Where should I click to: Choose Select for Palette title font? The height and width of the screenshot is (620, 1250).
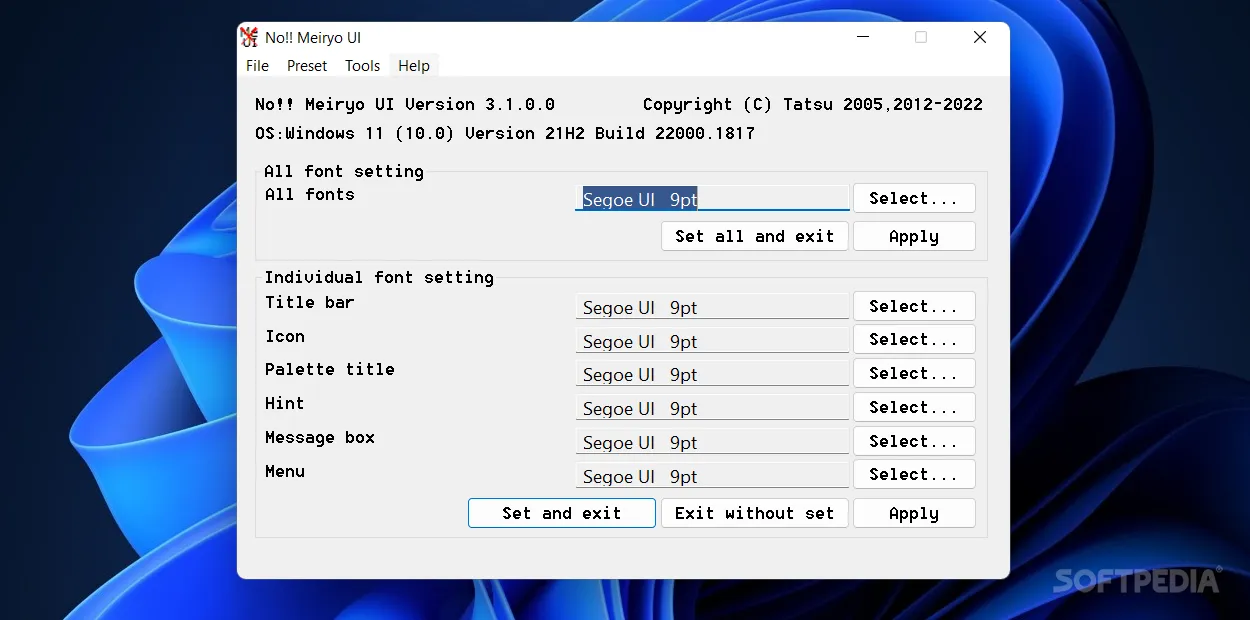[x=913, y=373]
